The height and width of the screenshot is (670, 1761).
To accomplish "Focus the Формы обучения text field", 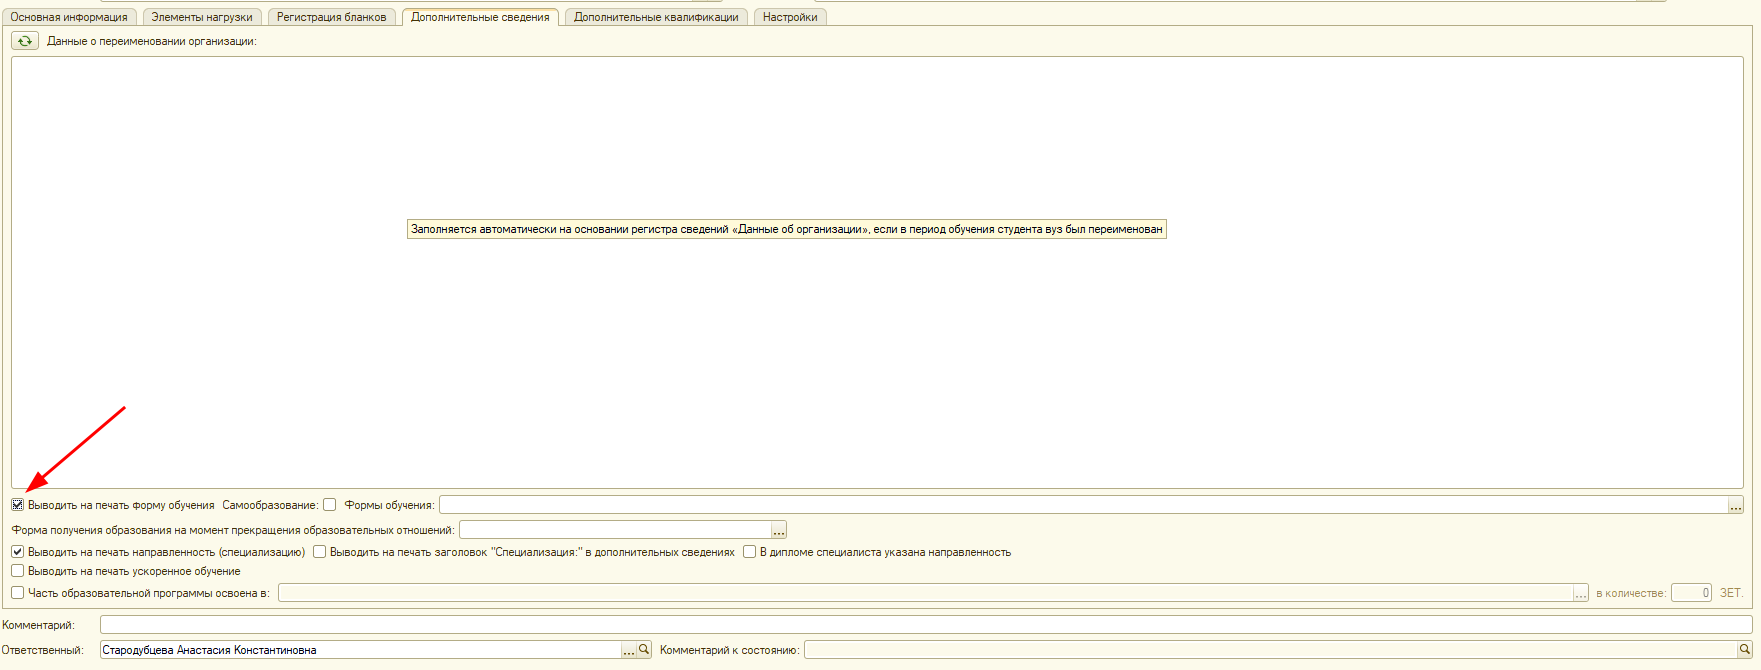I will coord(1082,506).
